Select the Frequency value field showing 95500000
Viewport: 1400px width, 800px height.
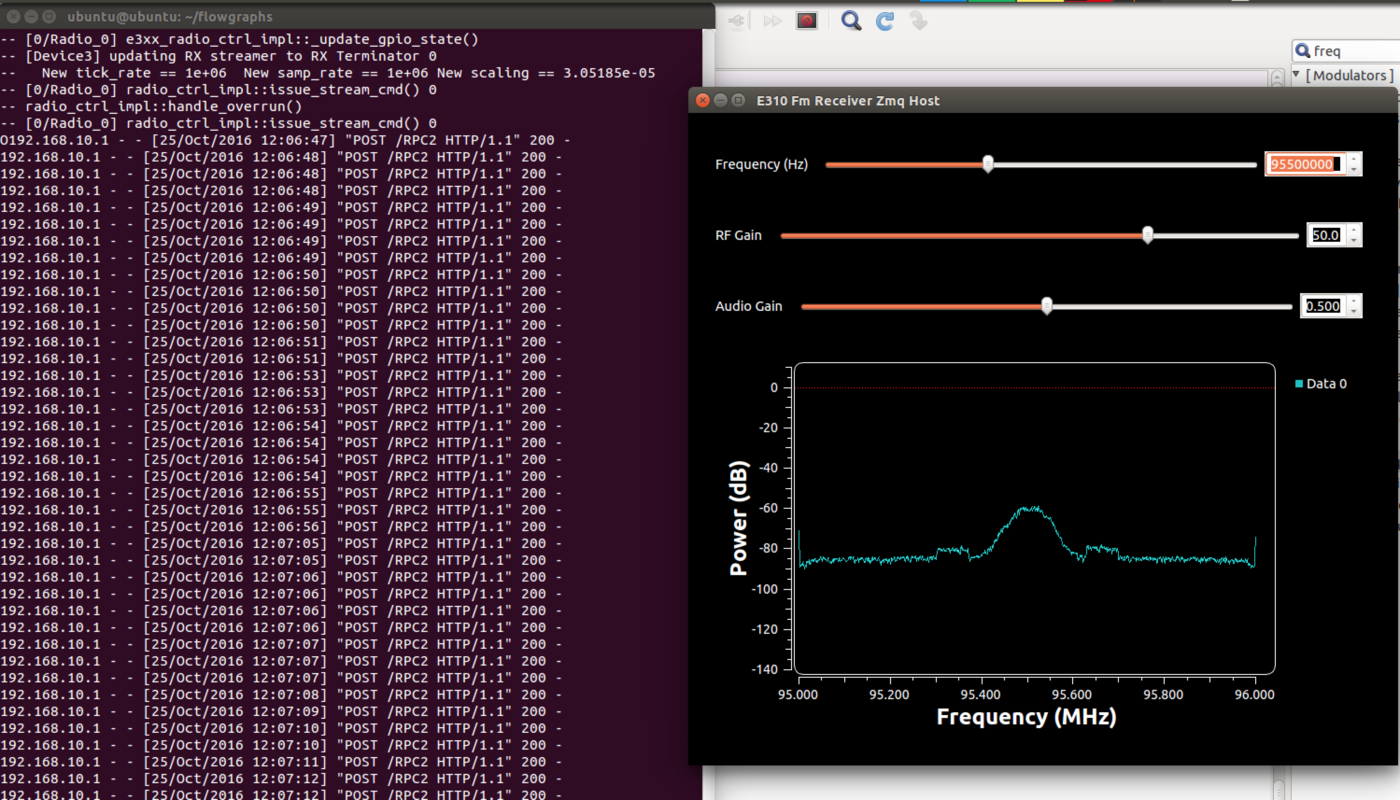click(1305, 163)
